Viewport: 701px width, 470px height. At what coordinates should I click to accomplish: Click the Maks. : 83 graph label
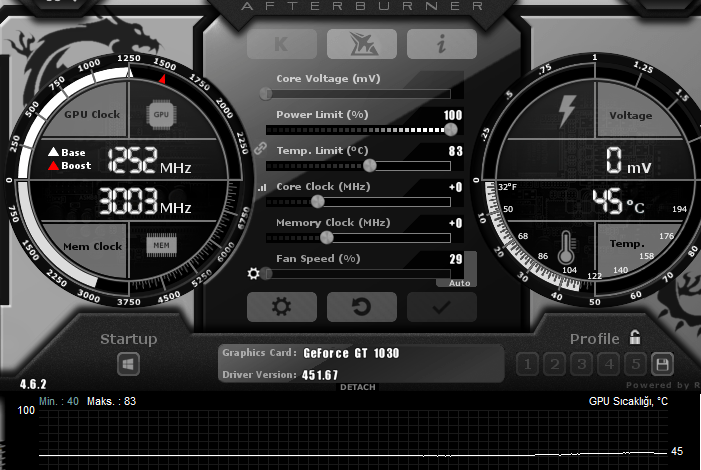coord(111,401)
